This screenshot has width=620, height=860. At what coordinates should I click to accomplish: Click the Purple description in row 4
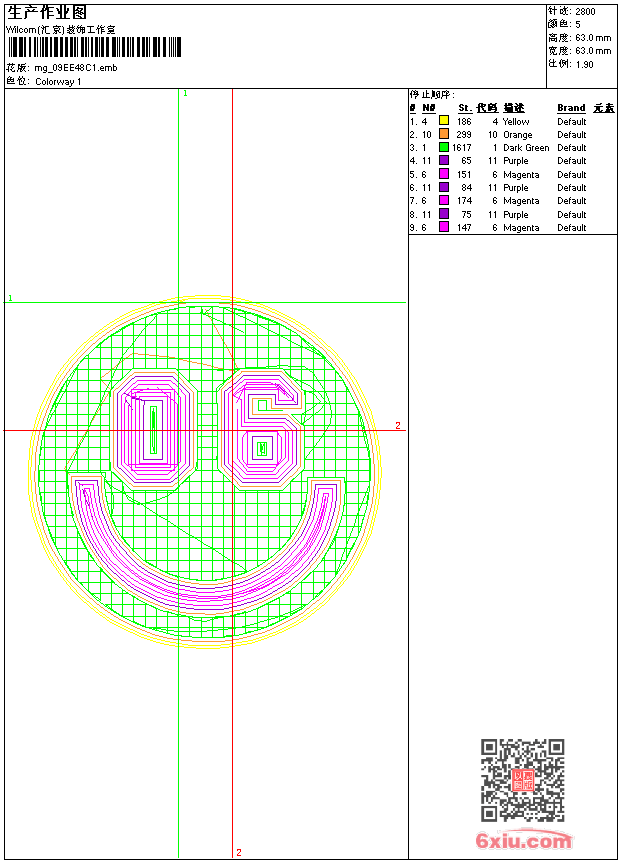pos(516,161)
